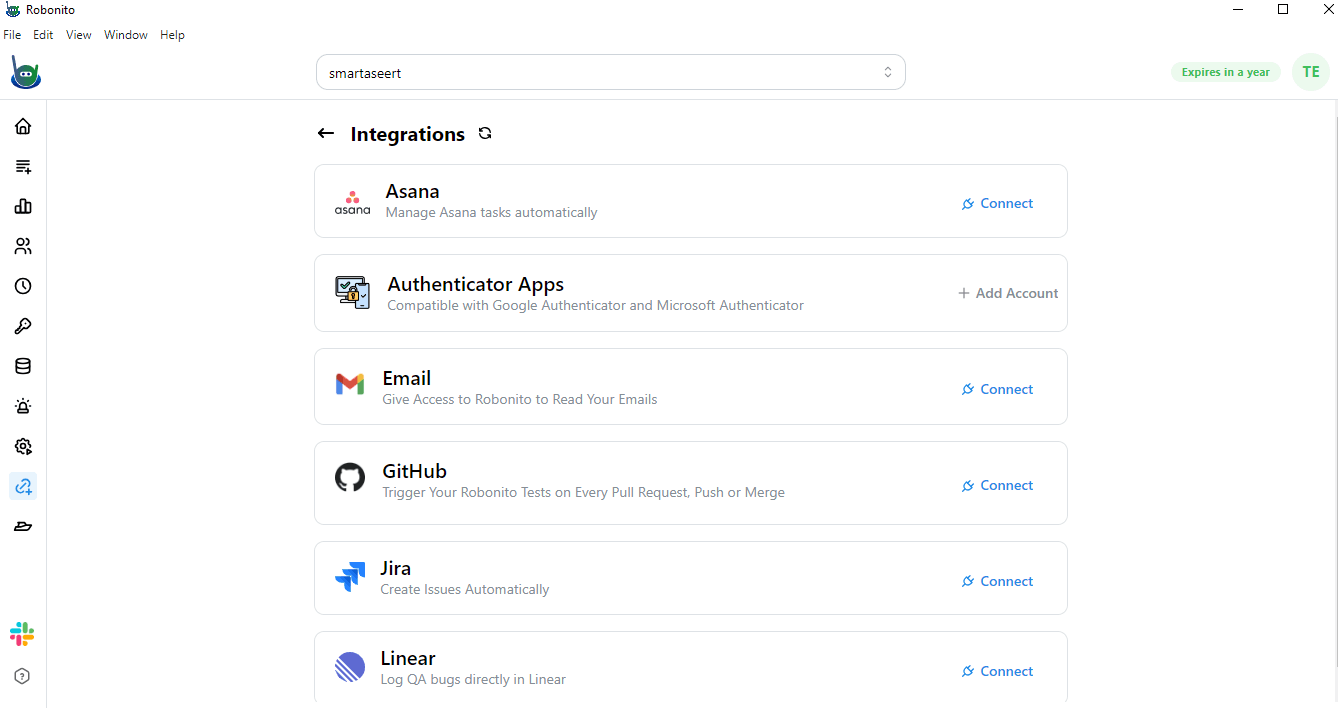Click the Integrations heading
This screenshot has width=1338, height=708.
point(408,134)
